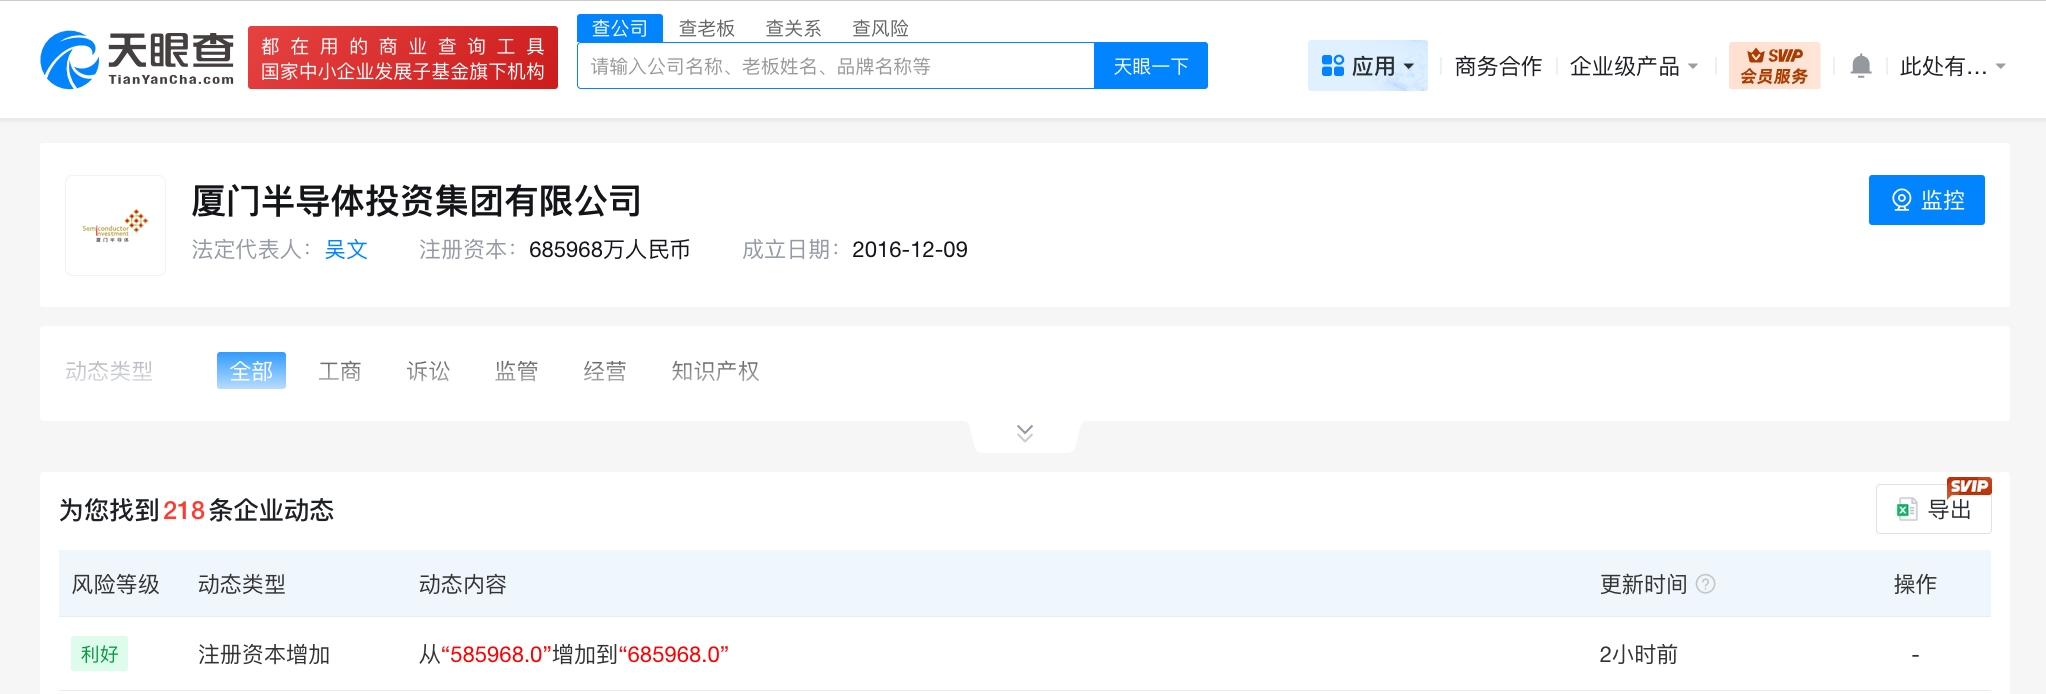Open SVIP 会员服务 badge

point(1774,66)
